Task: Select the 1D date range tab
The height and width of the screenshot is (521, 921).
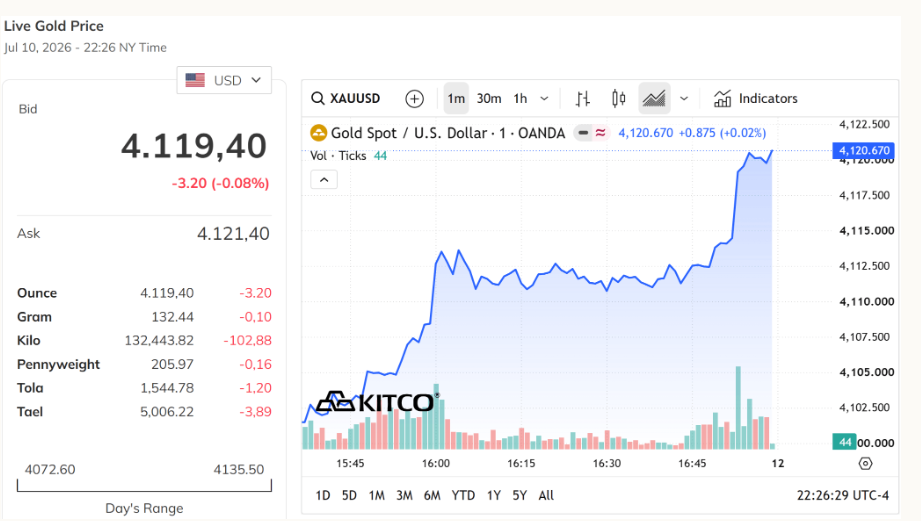Action: 322,495
